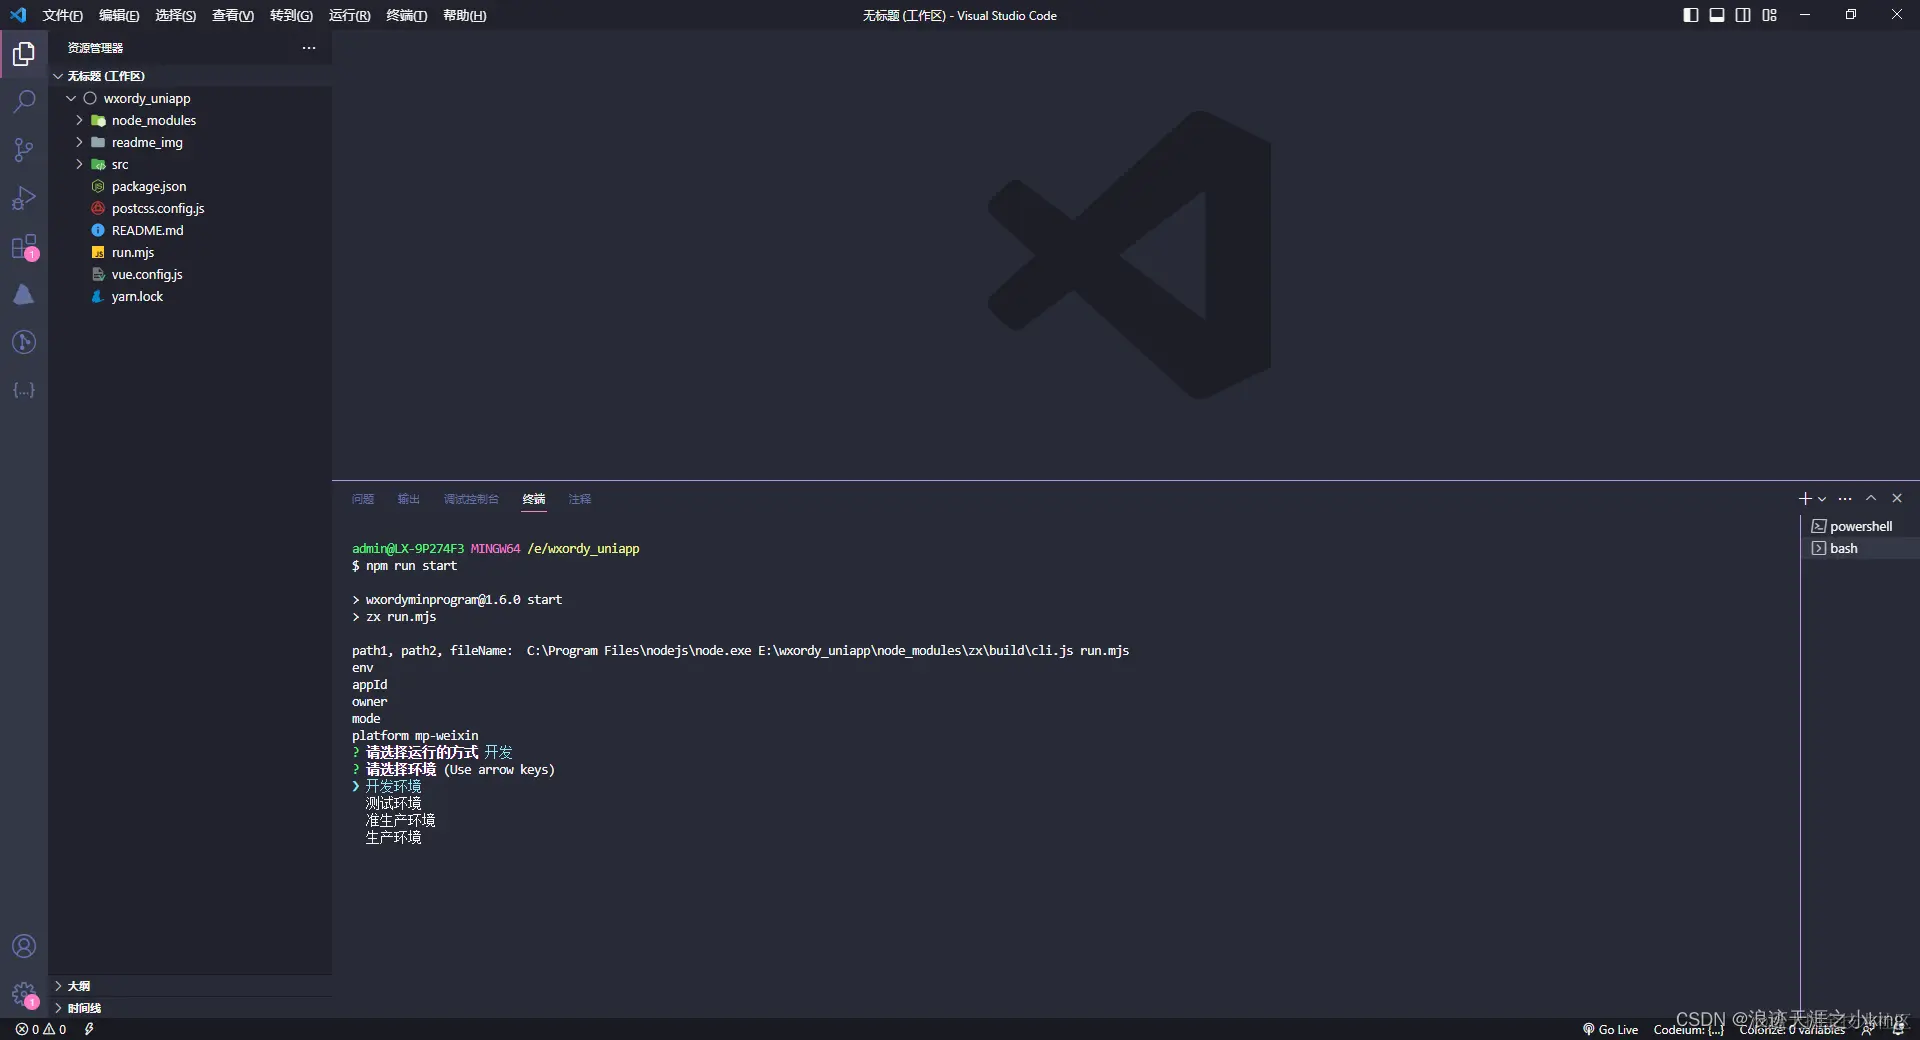Image resolution: width=1920 pixels, height=1040 pixels.
Task: Open the 运行(R) menu
Action: click(349, 15)
